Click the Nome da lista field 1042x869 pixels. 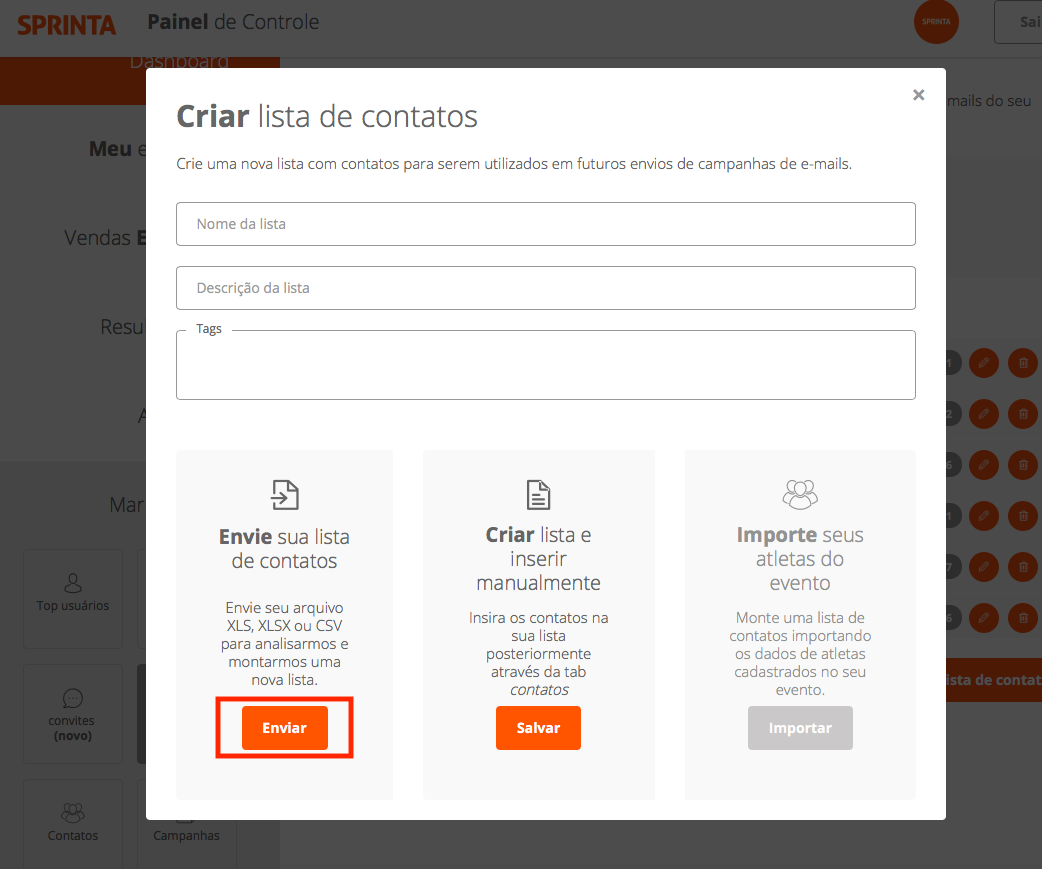click(546, 224)
